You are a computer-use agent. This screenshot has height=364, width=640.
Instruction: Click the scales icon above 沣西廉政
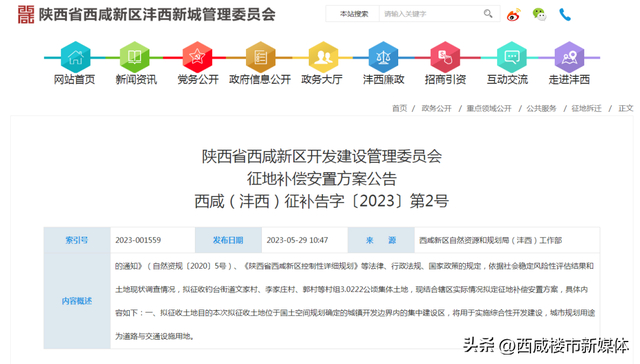click(x=383, y=57)
